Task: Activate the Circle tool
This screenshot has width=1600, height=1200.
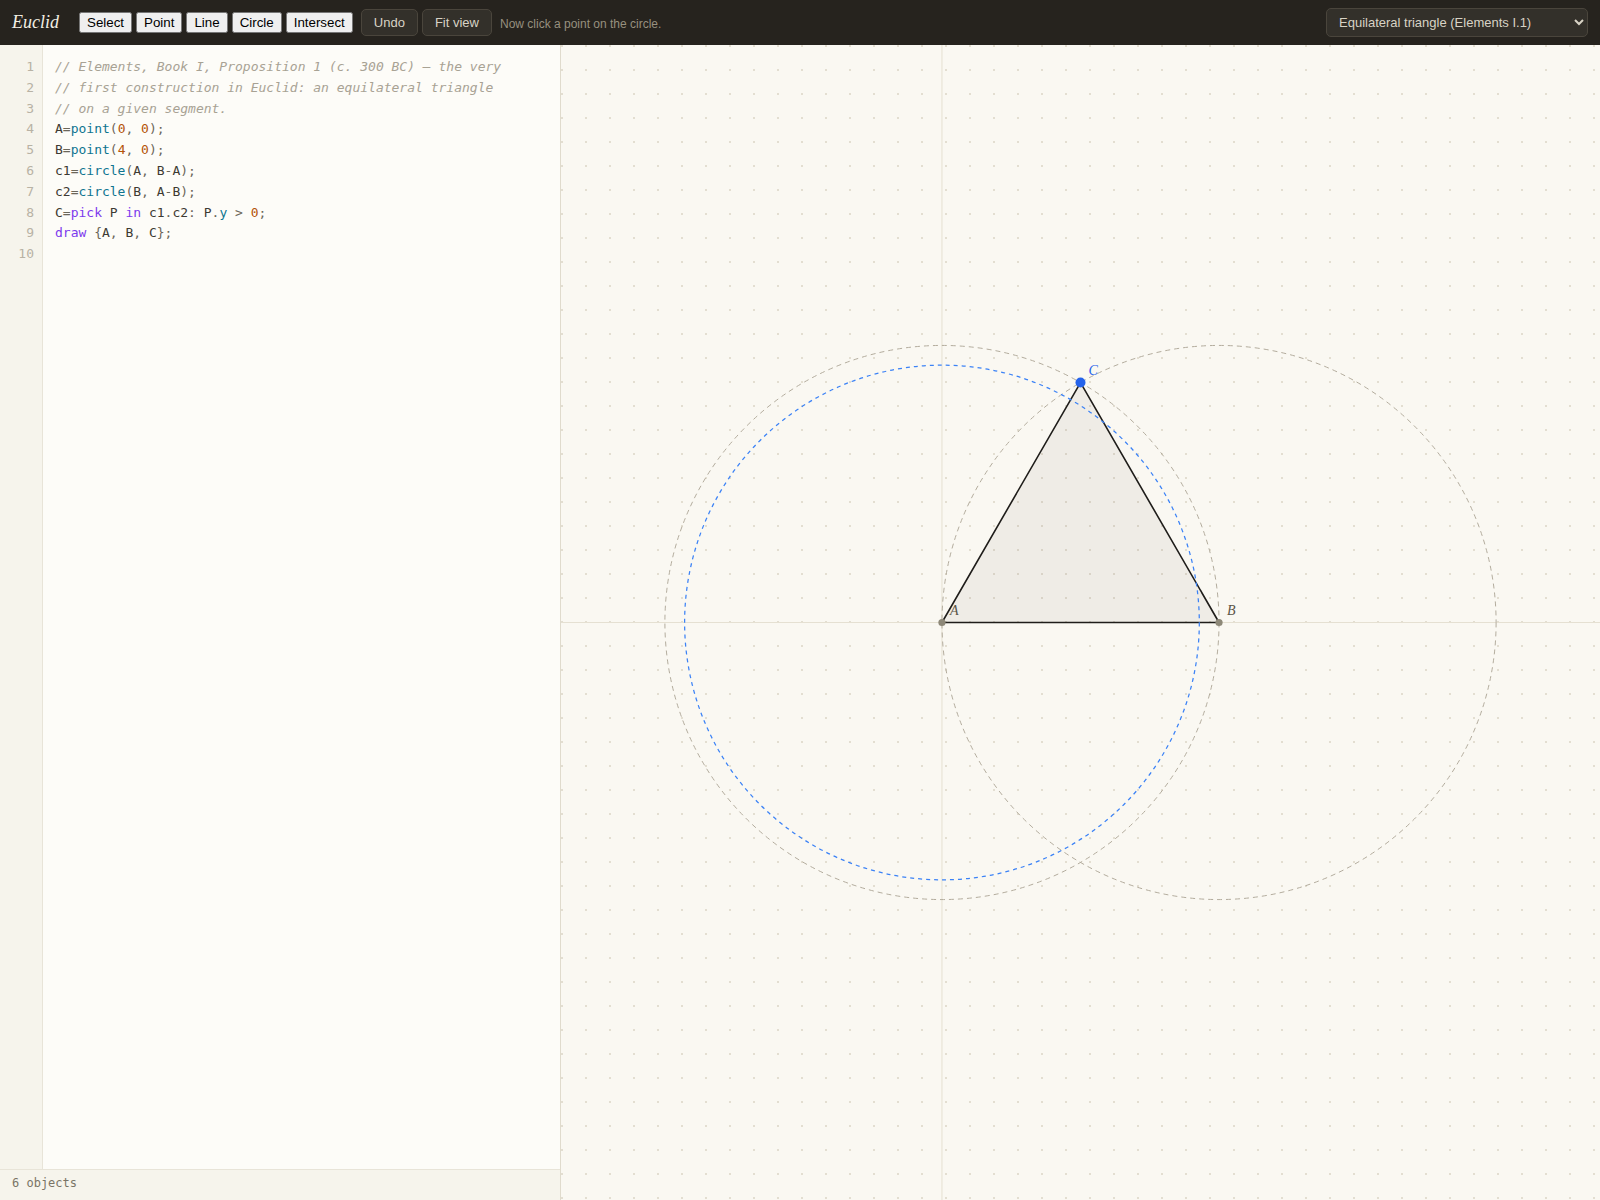Action: tap(257, 22)
